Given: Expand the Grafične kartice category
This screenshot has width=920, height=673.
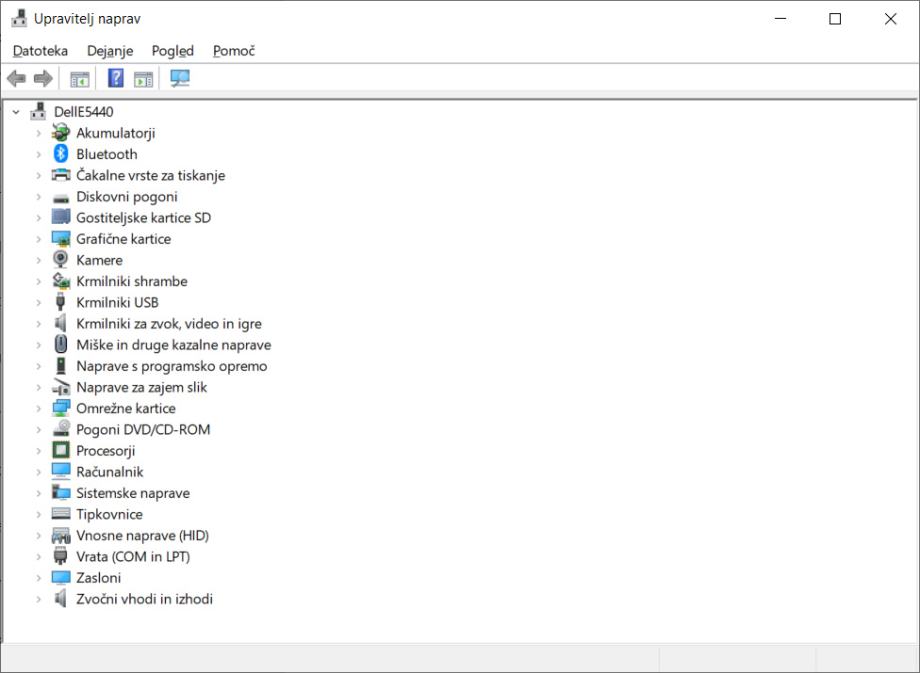Looking at the screenshot, I should [x=38, y=239].
